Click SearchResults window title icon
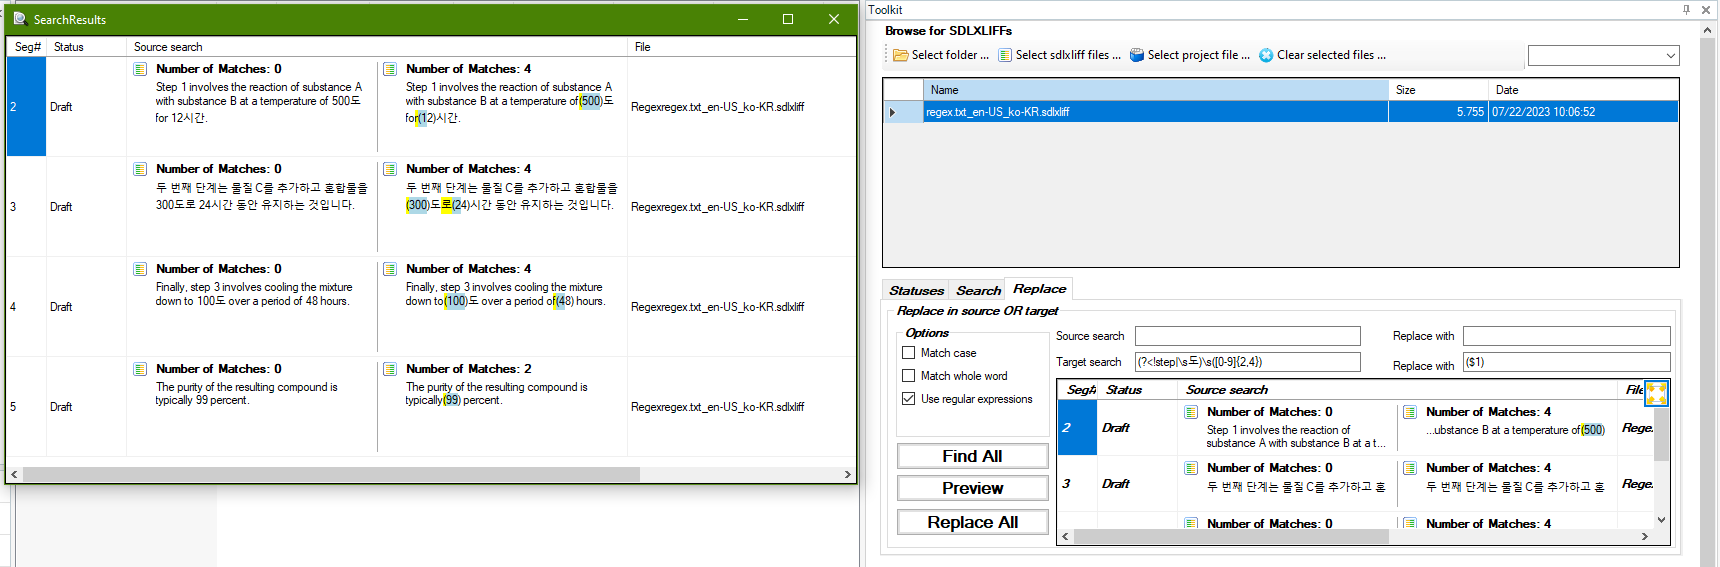The height and width of the screenshot is (567, 1720). point(19,19)
